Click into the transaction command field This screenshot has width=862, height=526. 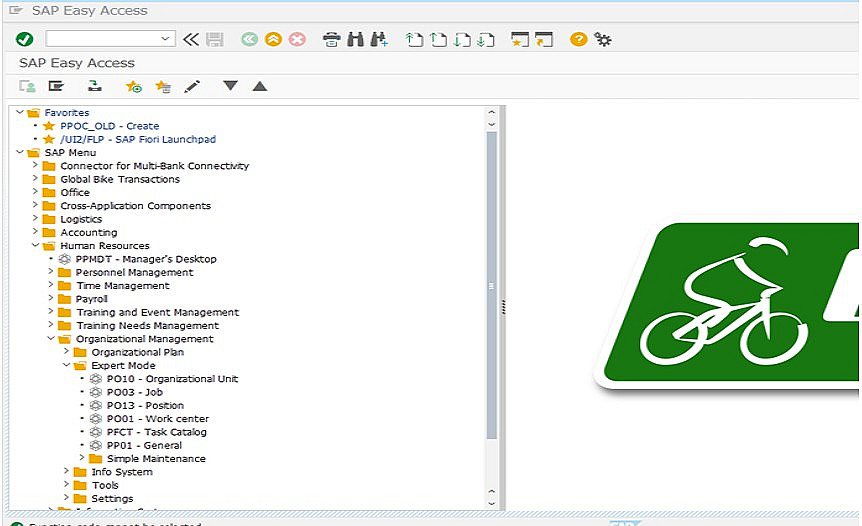coord(102,38)
